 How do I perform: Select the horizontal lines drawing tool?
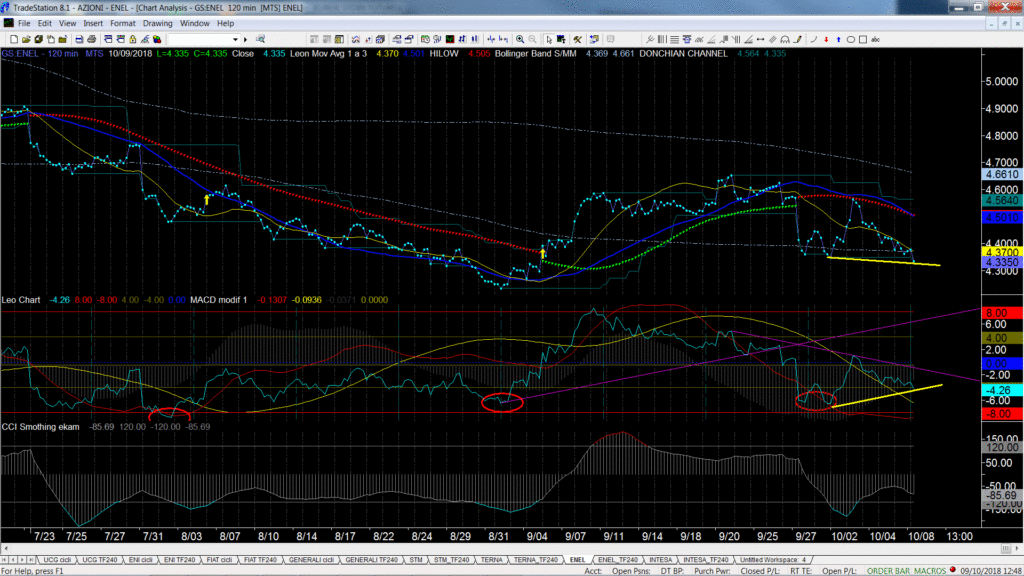pyautogui.click(x=675, y=39)
